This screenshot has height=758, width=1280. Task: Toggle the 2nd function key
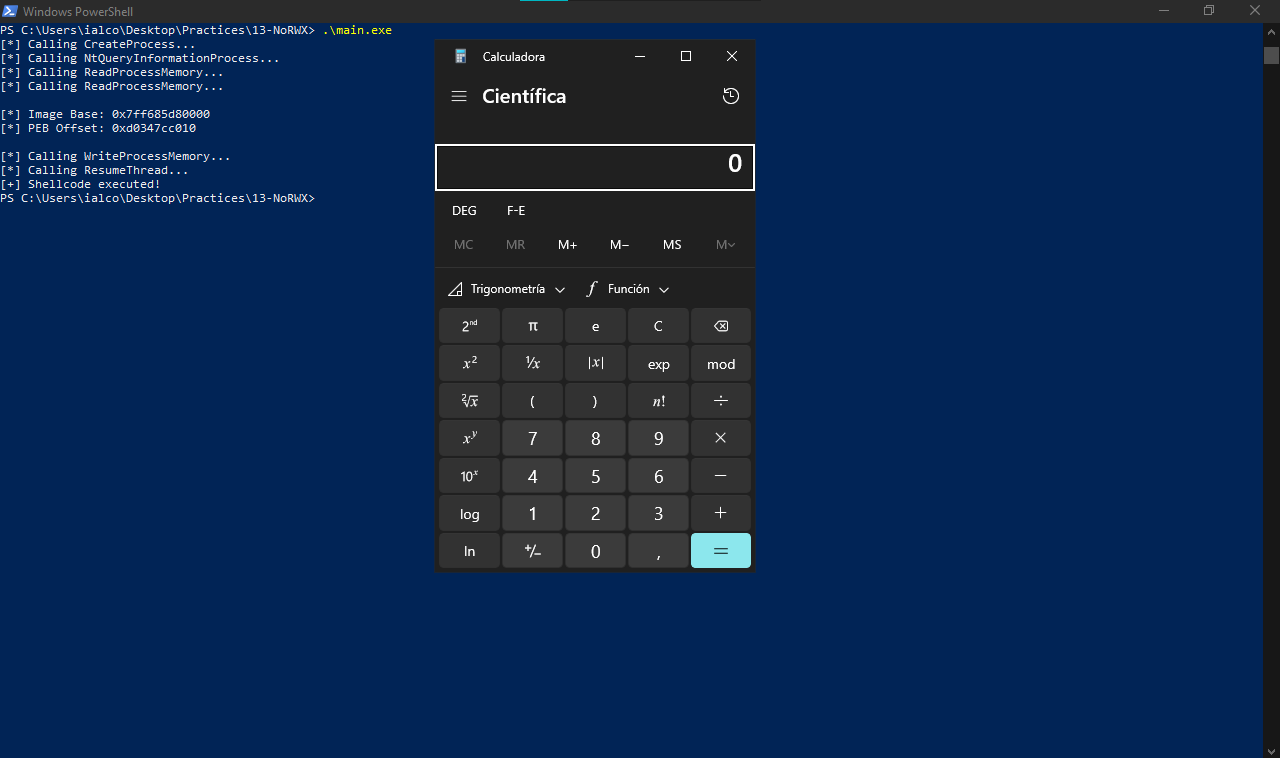(x=470, y=326)
